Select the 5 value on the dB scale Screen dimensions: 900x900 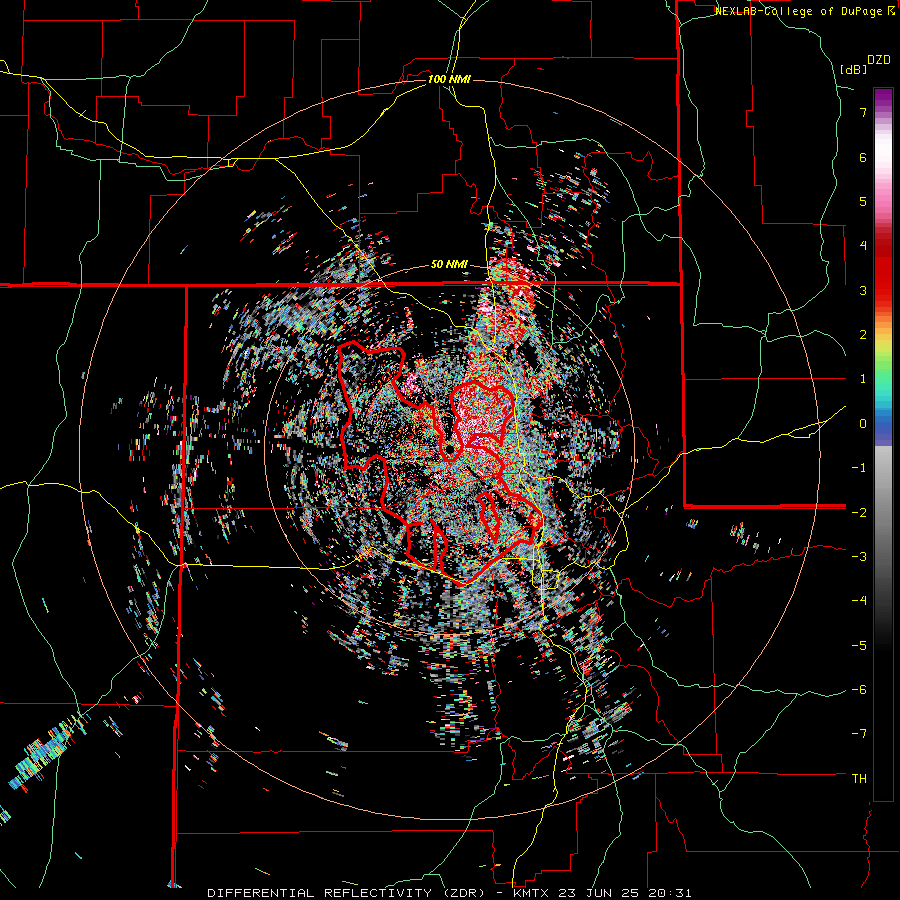pyautogui.click(x=863, y=201)
